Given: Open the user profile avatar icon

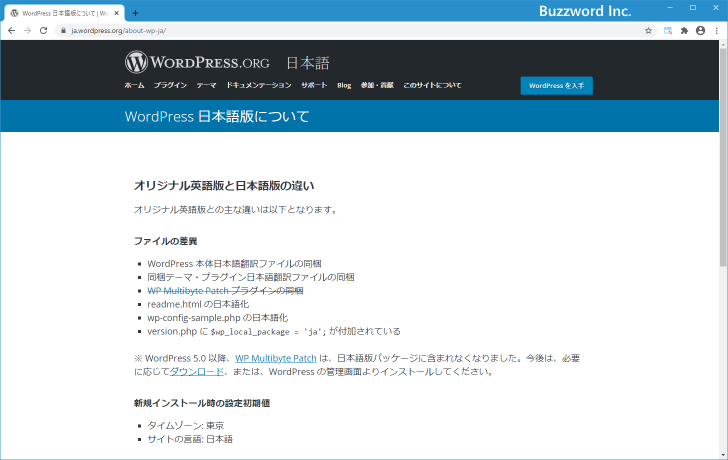Looking at the screenshot, I should 701,31.
